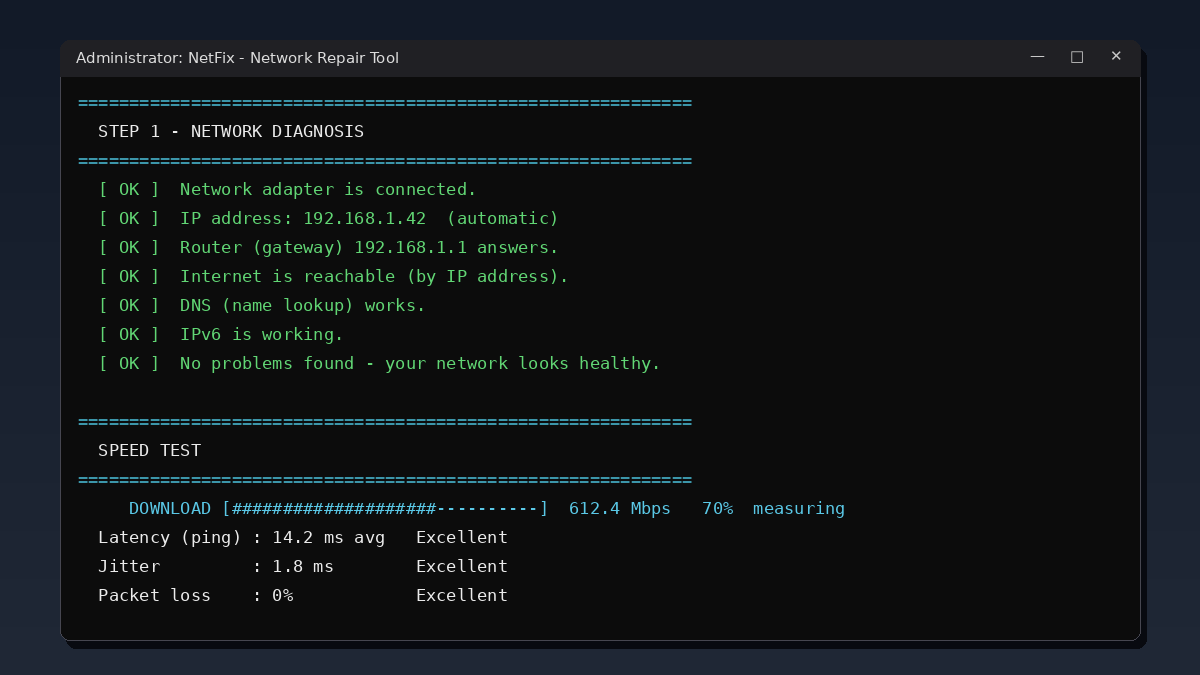Click the 'Excellent' rating for Packet loss
Screen dimensions: 1200x675
(x=462, y=596)
